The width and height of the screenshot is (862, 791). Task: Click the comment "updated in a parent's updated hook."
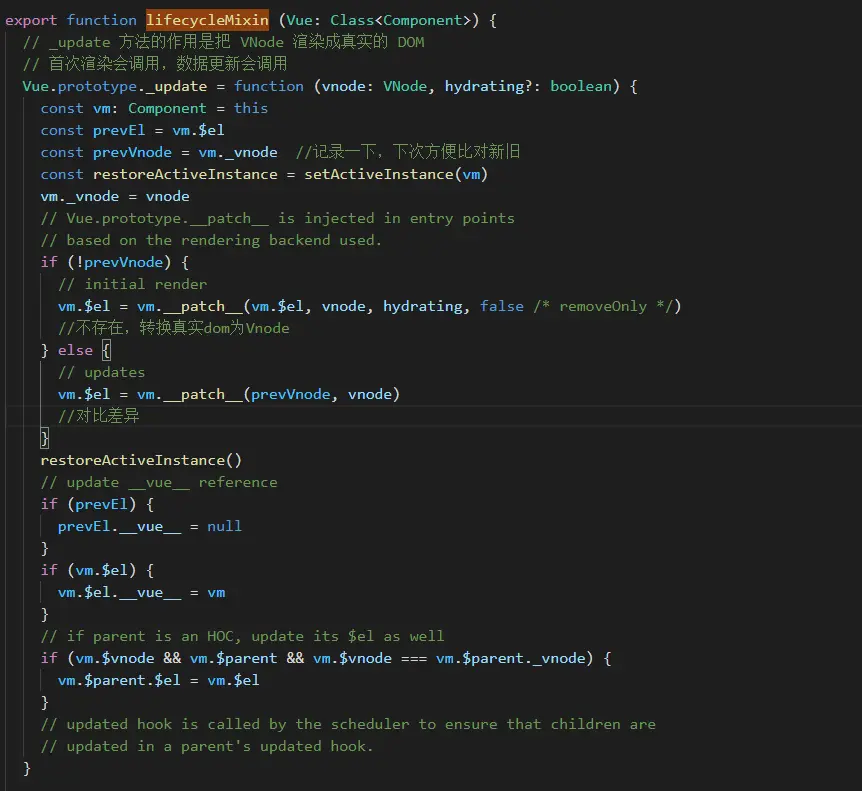point(207,746)
